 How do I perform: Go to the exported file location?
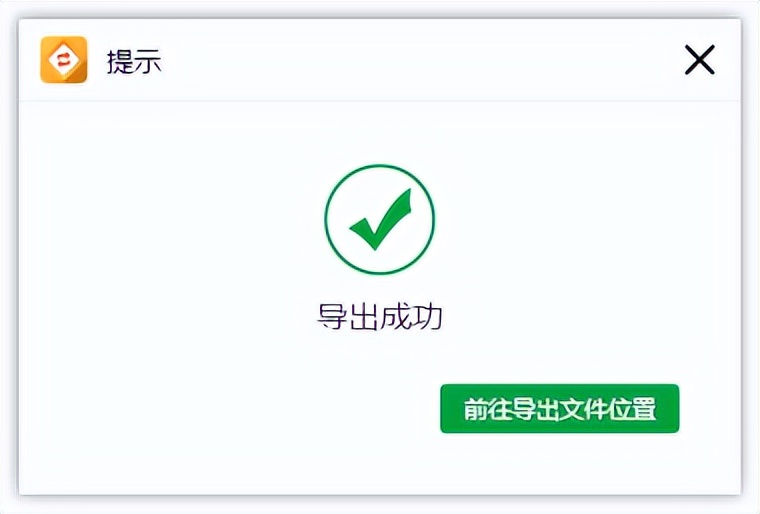(x=559, y=409)
